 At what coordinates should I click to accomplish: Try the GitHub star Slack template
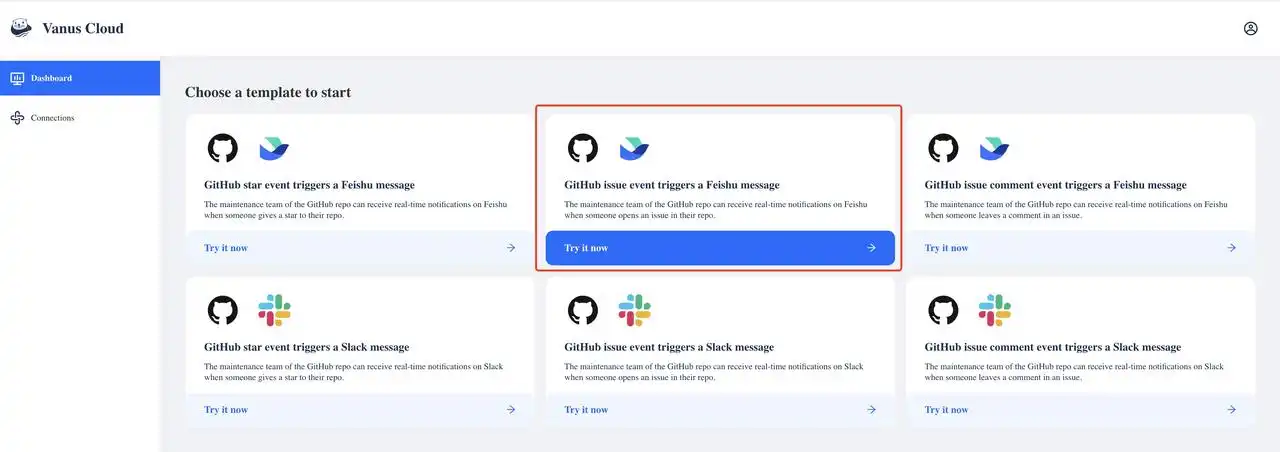pos(360,410)
